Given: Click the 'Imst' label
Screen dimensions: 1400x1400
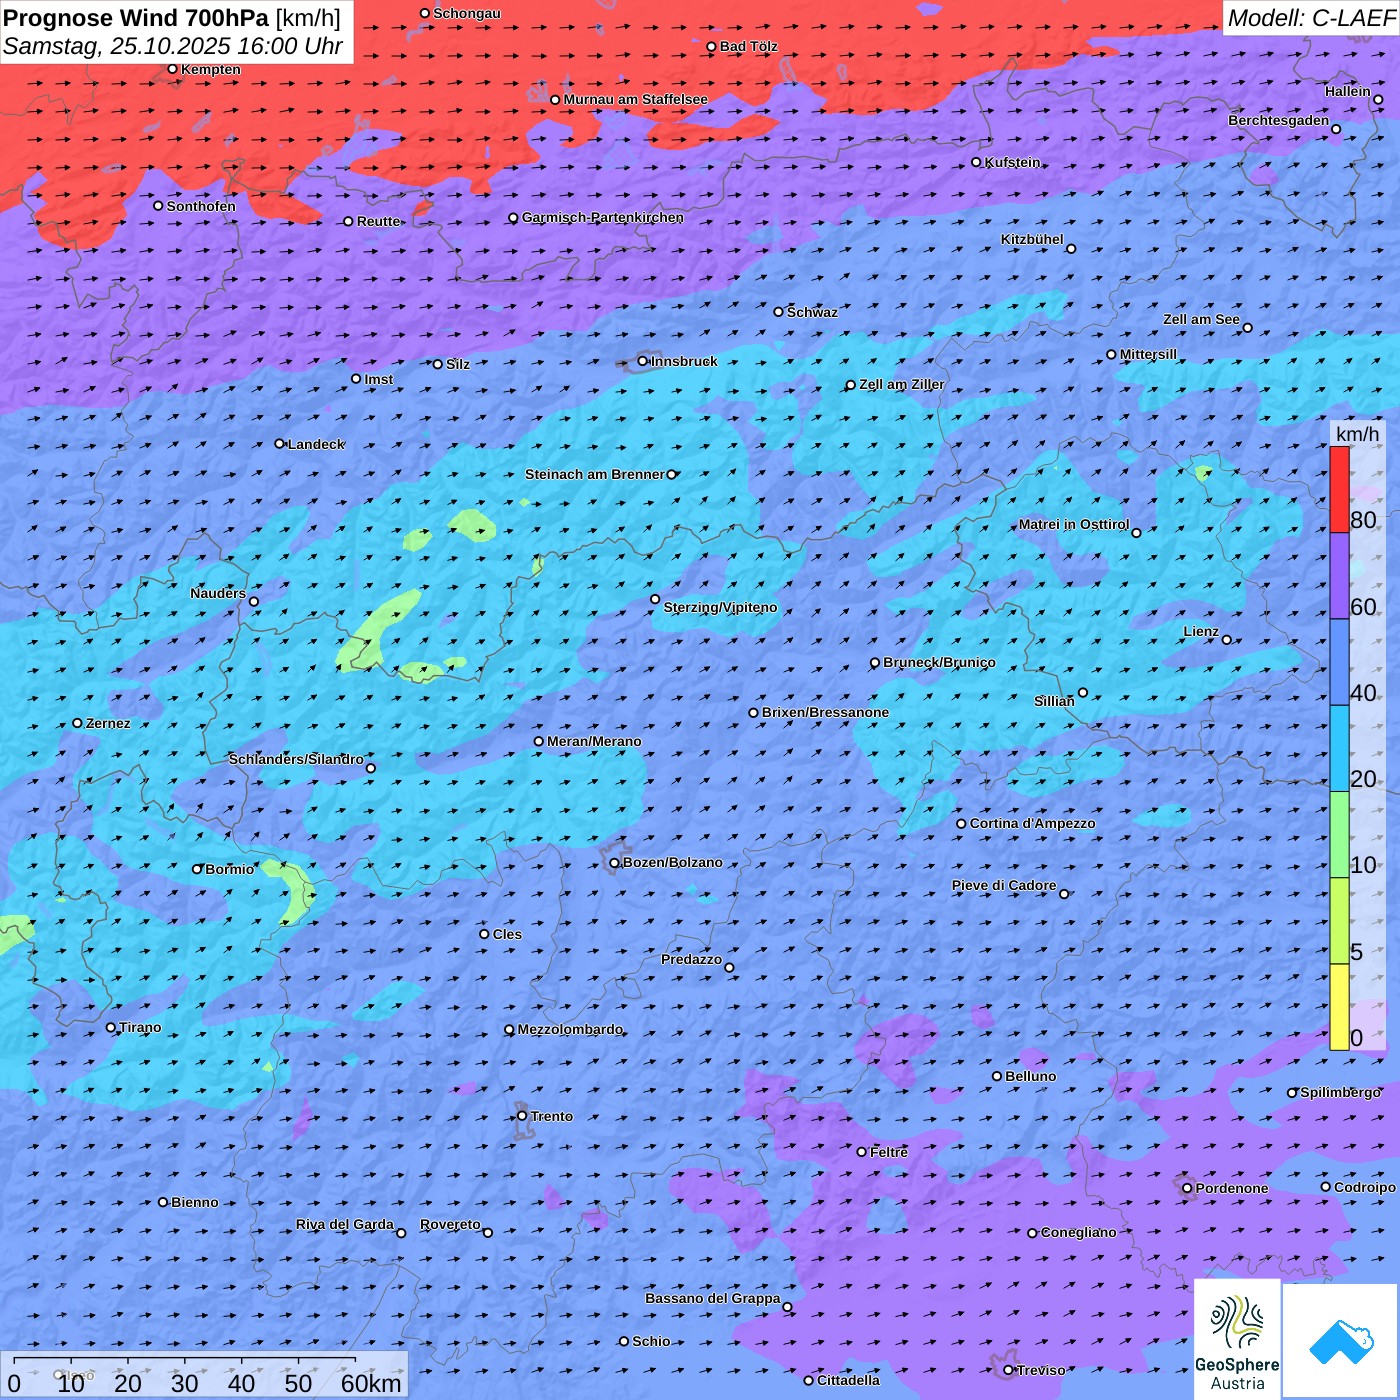Looking at the screenshot, I should click(x=379, y=379).
